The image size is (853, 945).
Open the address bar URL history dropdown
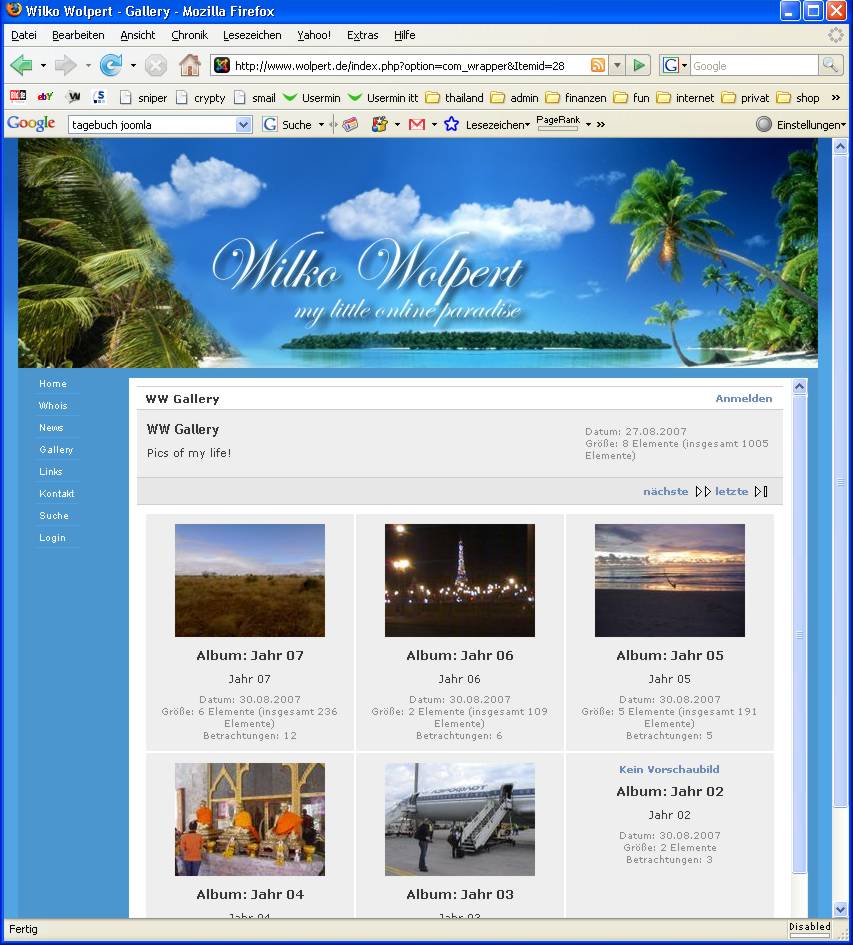(x=617, y=65)
